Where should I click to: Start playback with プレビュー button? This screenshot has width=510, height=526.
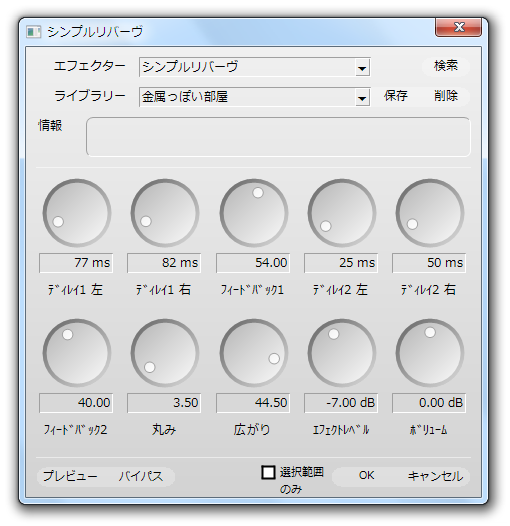(70, 476)
